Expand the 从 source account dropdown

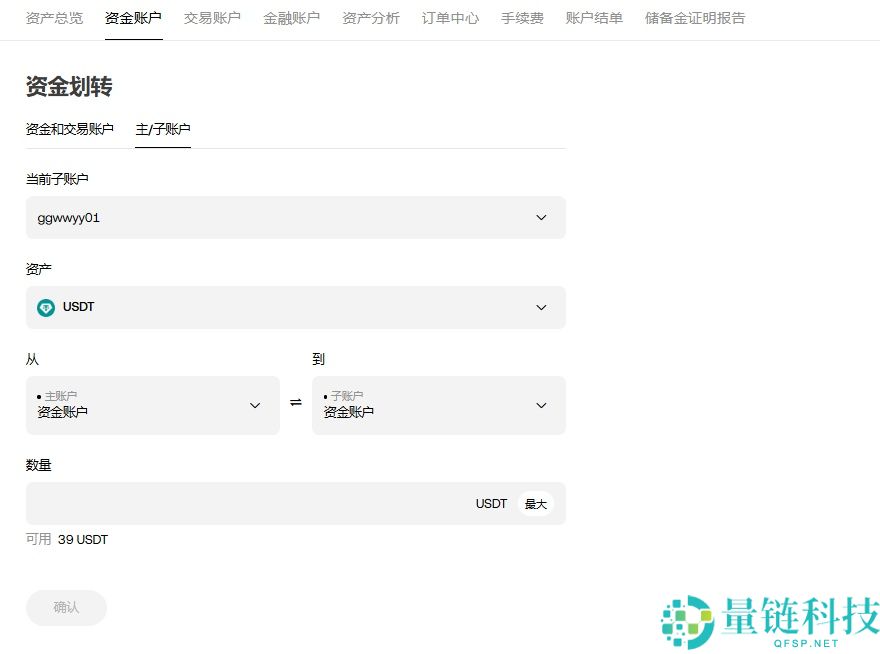click(152, 405)
